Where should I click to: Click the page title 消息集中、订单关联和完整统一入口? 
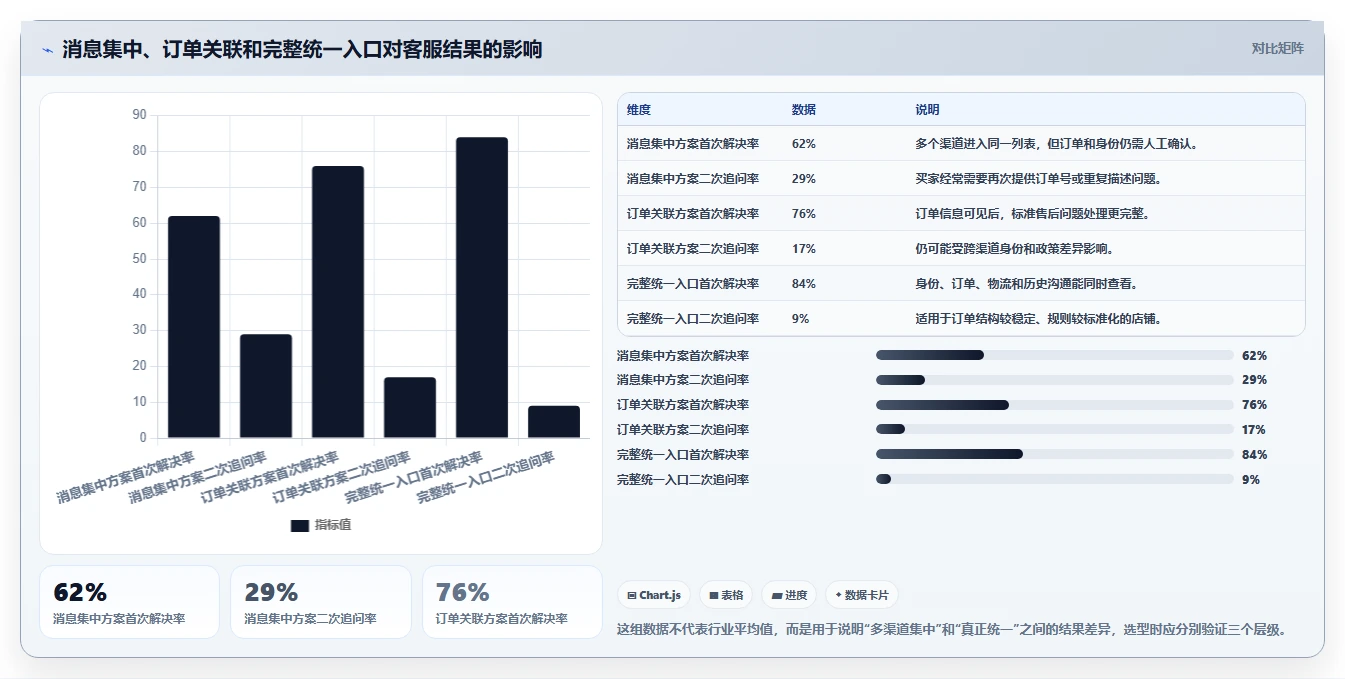pyautogui.click(x=302, y=49)
